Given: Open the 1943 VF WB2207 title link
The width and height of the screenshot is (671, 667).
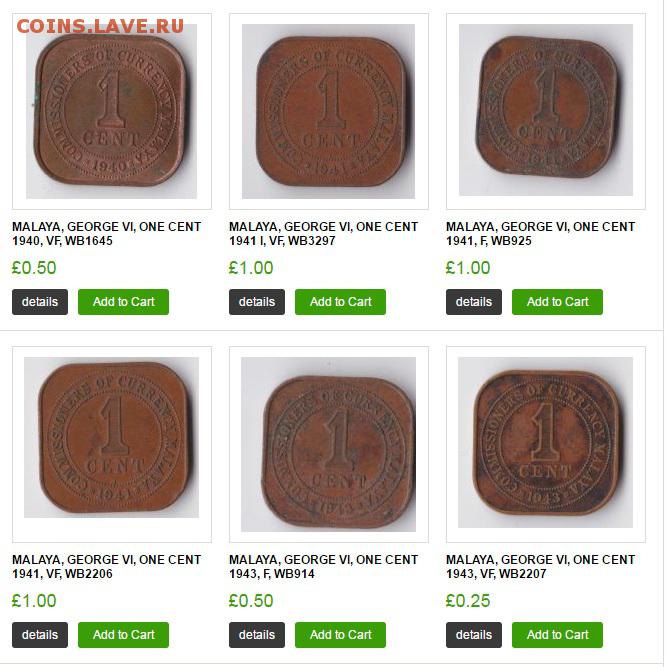Looking at the screenshot, I should pyautogui.click(x=540, y=566).
